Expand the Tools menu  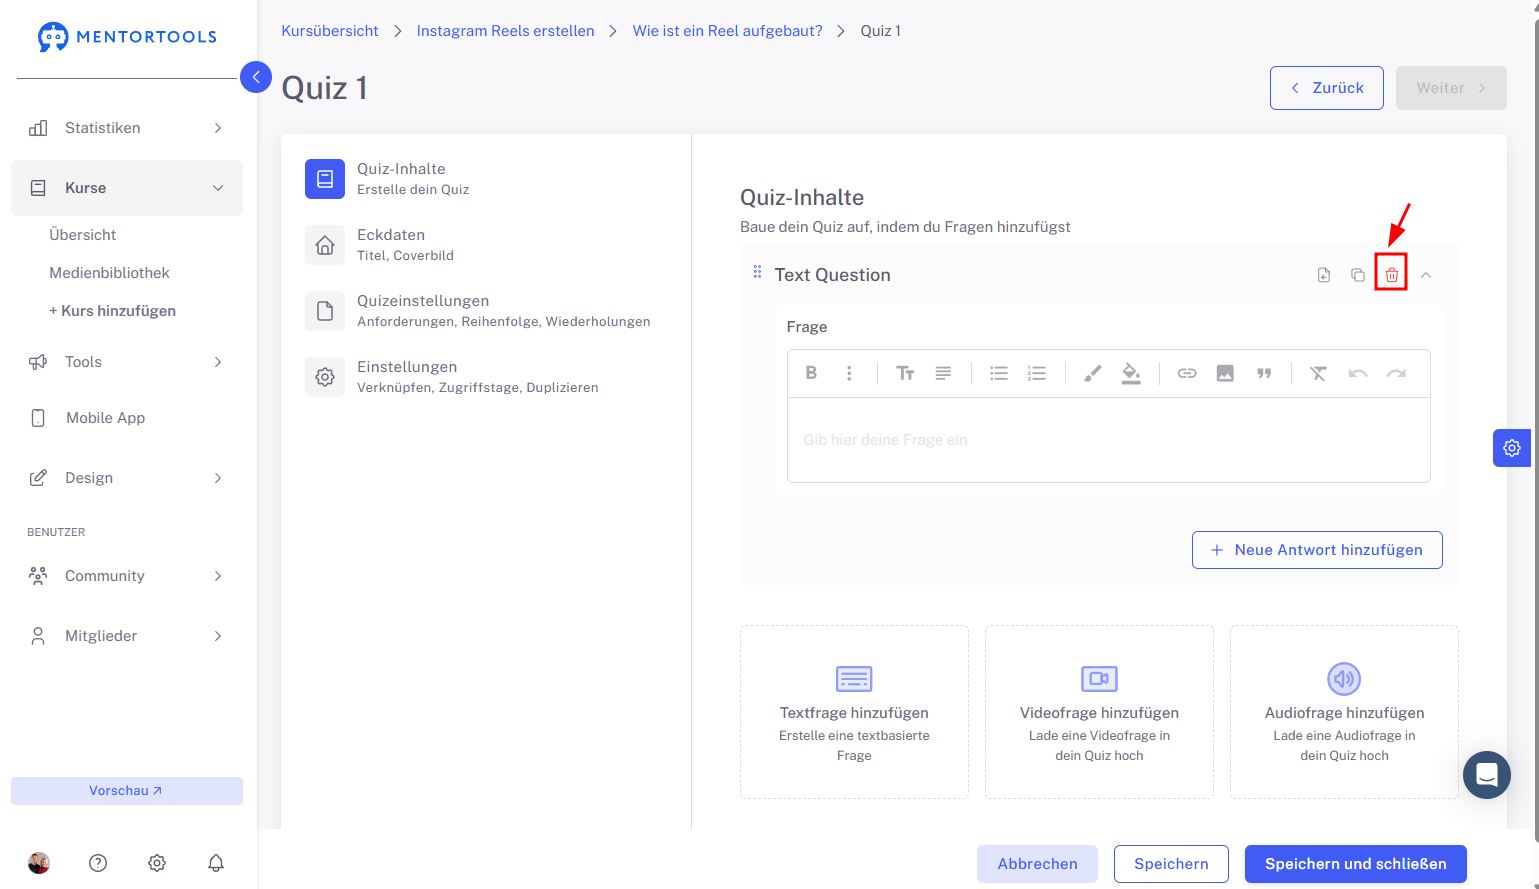[x=127, y=362]
